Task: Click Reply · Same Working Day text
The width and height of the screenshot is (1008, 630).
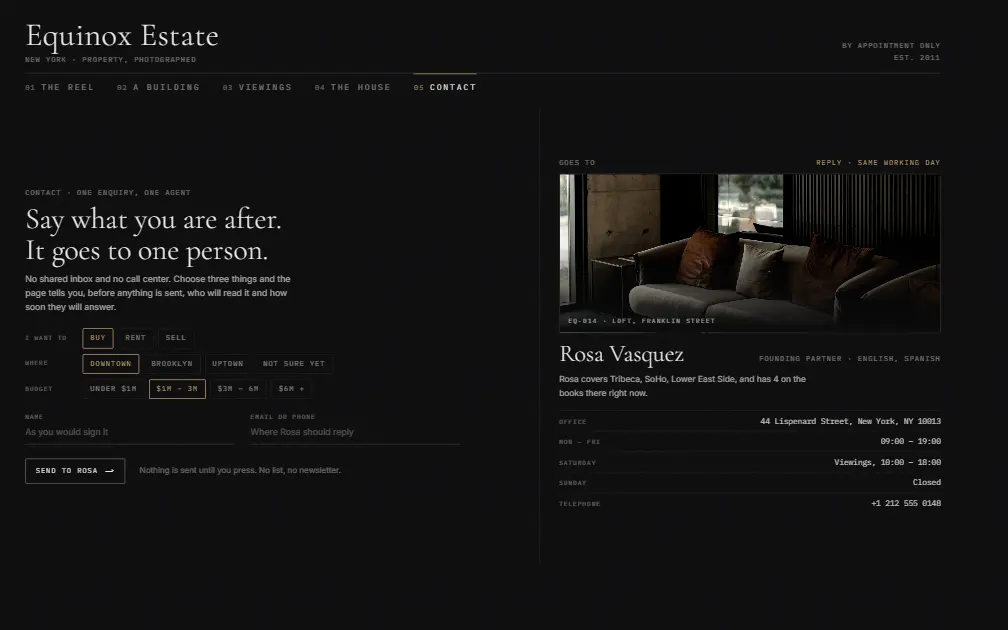Action: tap(878, 163)
